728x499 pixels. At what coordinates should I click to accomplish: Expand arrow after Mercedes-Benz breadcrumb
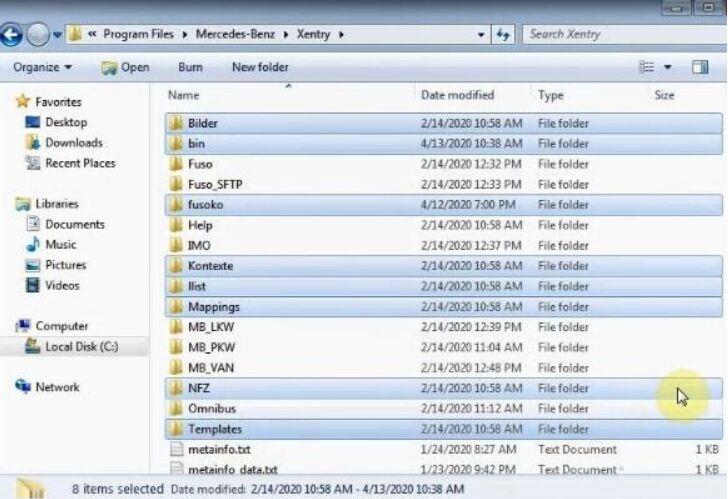(x=286, y=35)
